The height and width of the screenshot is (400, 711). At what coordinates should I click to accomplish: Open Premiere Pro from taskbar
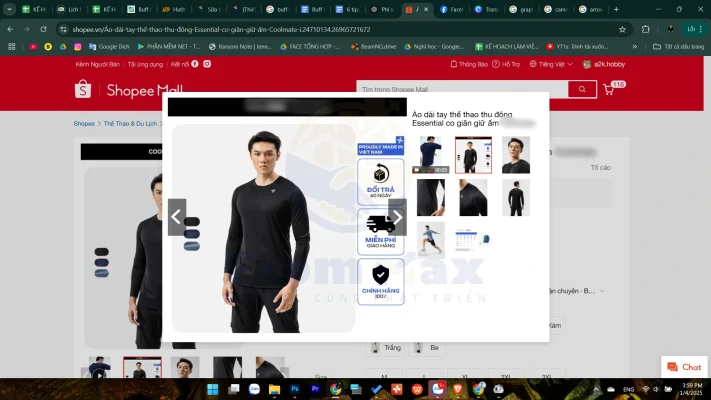tap(315, 389)
